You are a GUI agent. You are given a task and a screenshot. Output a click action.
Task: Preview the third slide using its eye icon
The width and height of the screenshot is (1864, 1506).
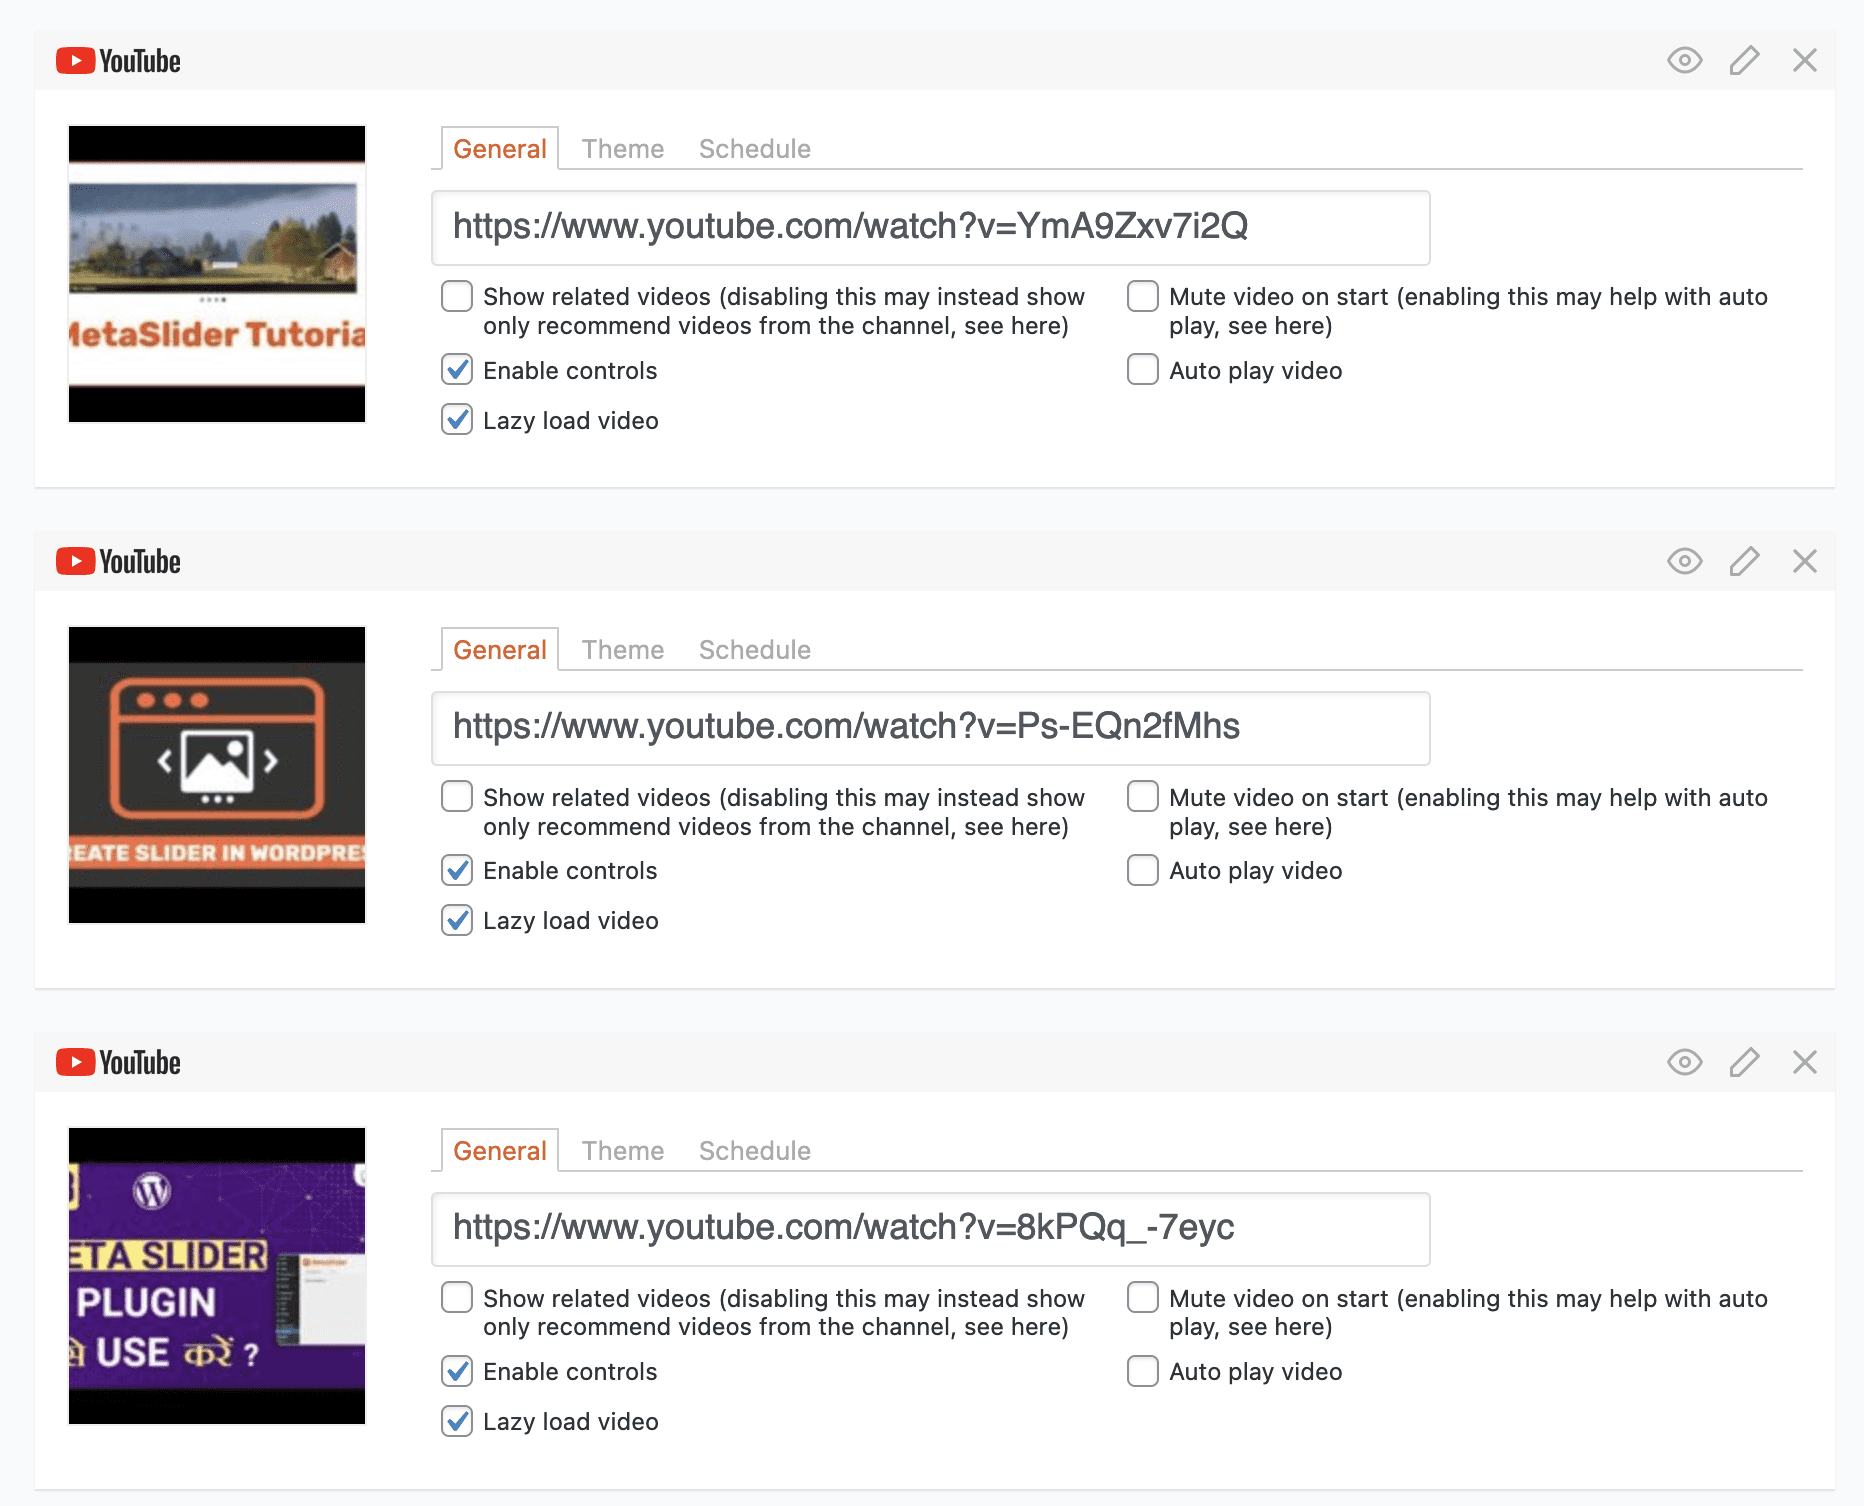point(1684,1062)
